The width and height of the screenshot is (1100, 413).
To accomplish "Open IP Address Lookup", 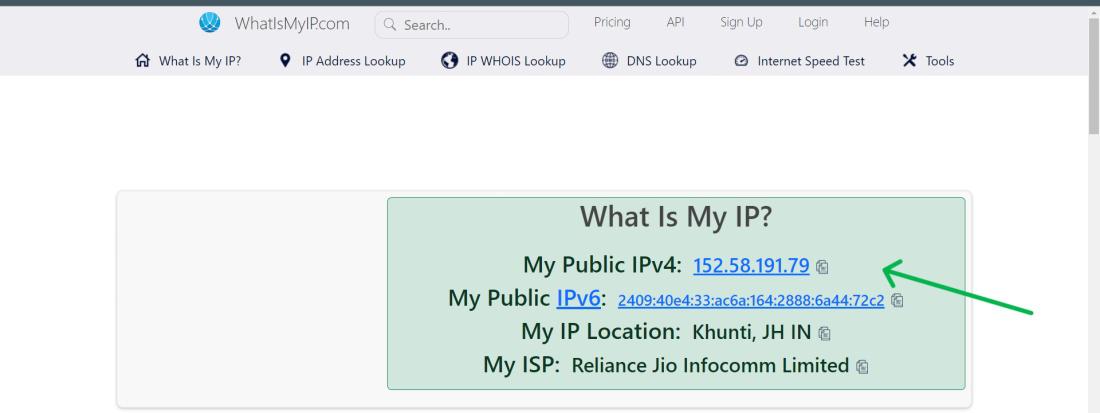I will [x=354, y=61].
